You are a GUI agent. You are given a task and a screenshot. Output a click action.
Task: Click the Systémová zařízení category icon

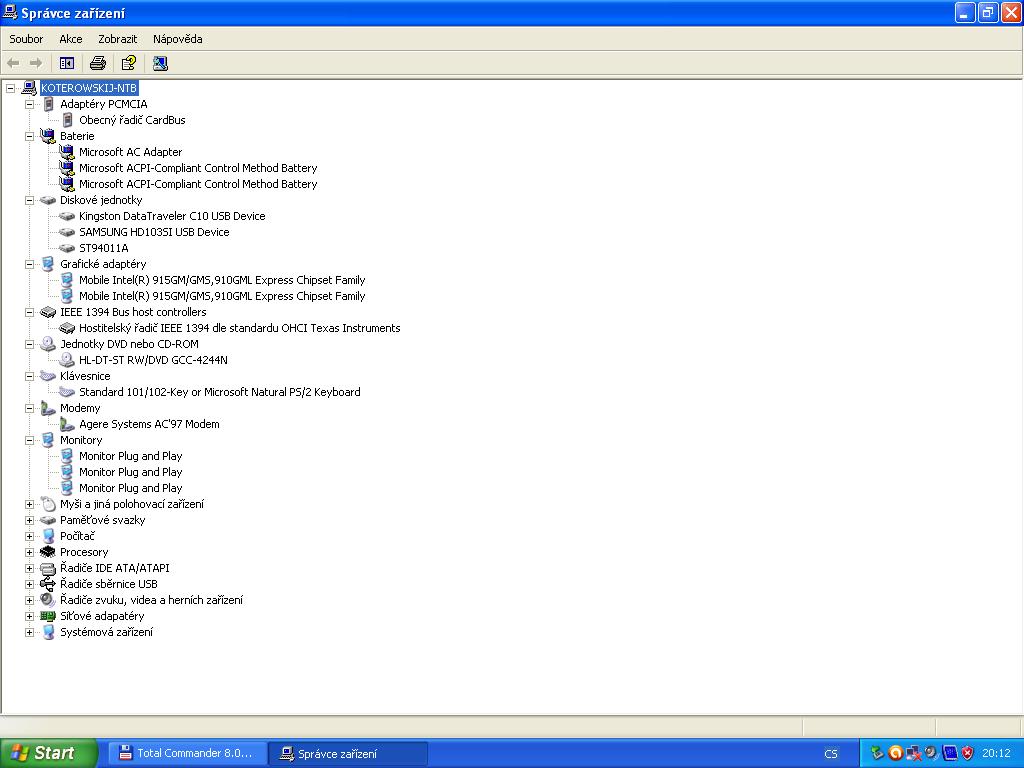(x=48, y=632)
